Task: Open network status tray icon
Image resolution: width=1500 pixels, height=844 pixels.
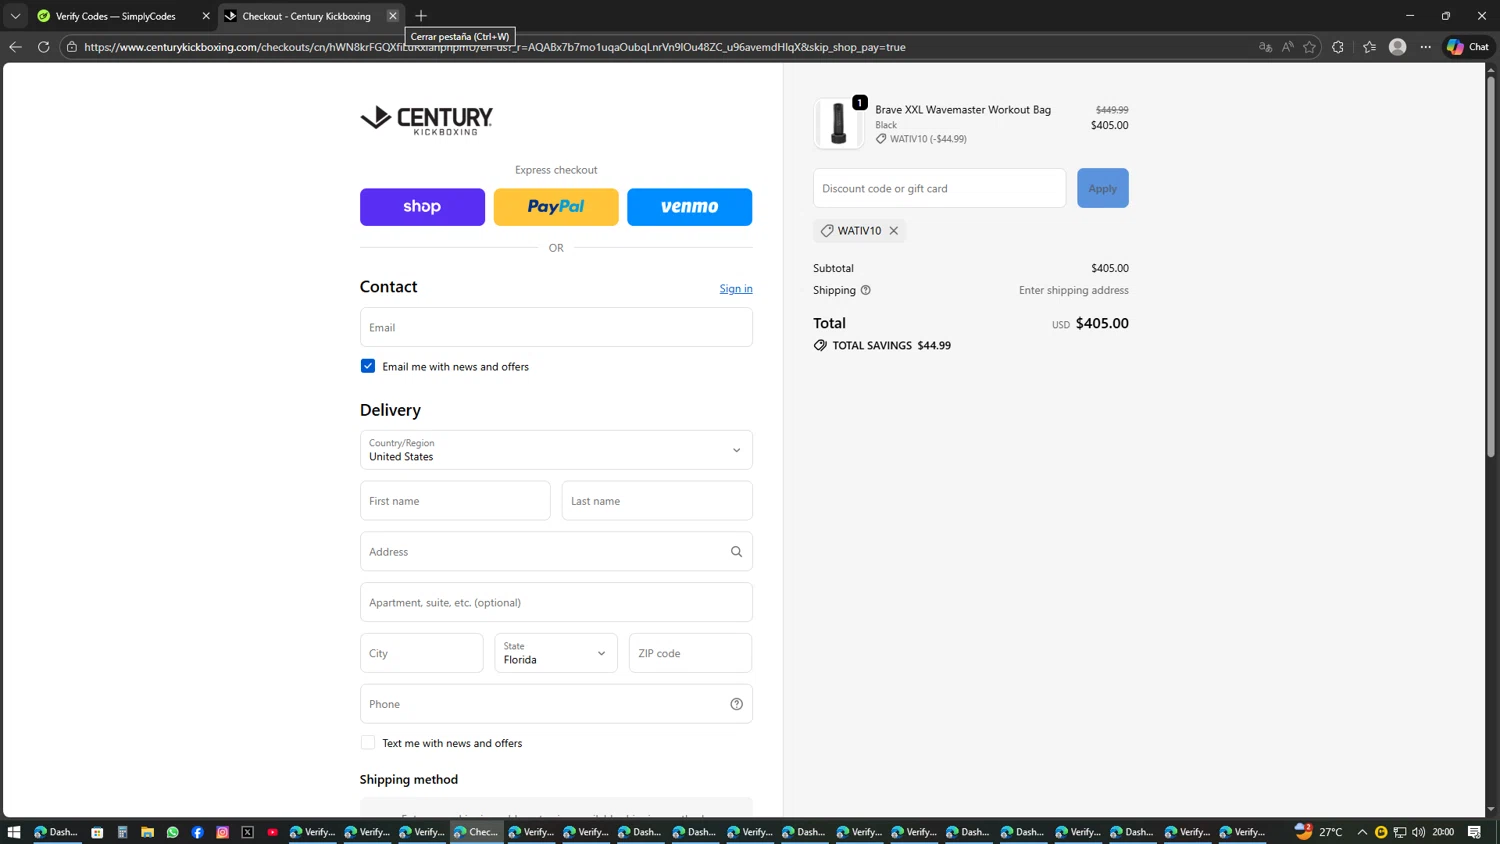Action: point(1400,832)
